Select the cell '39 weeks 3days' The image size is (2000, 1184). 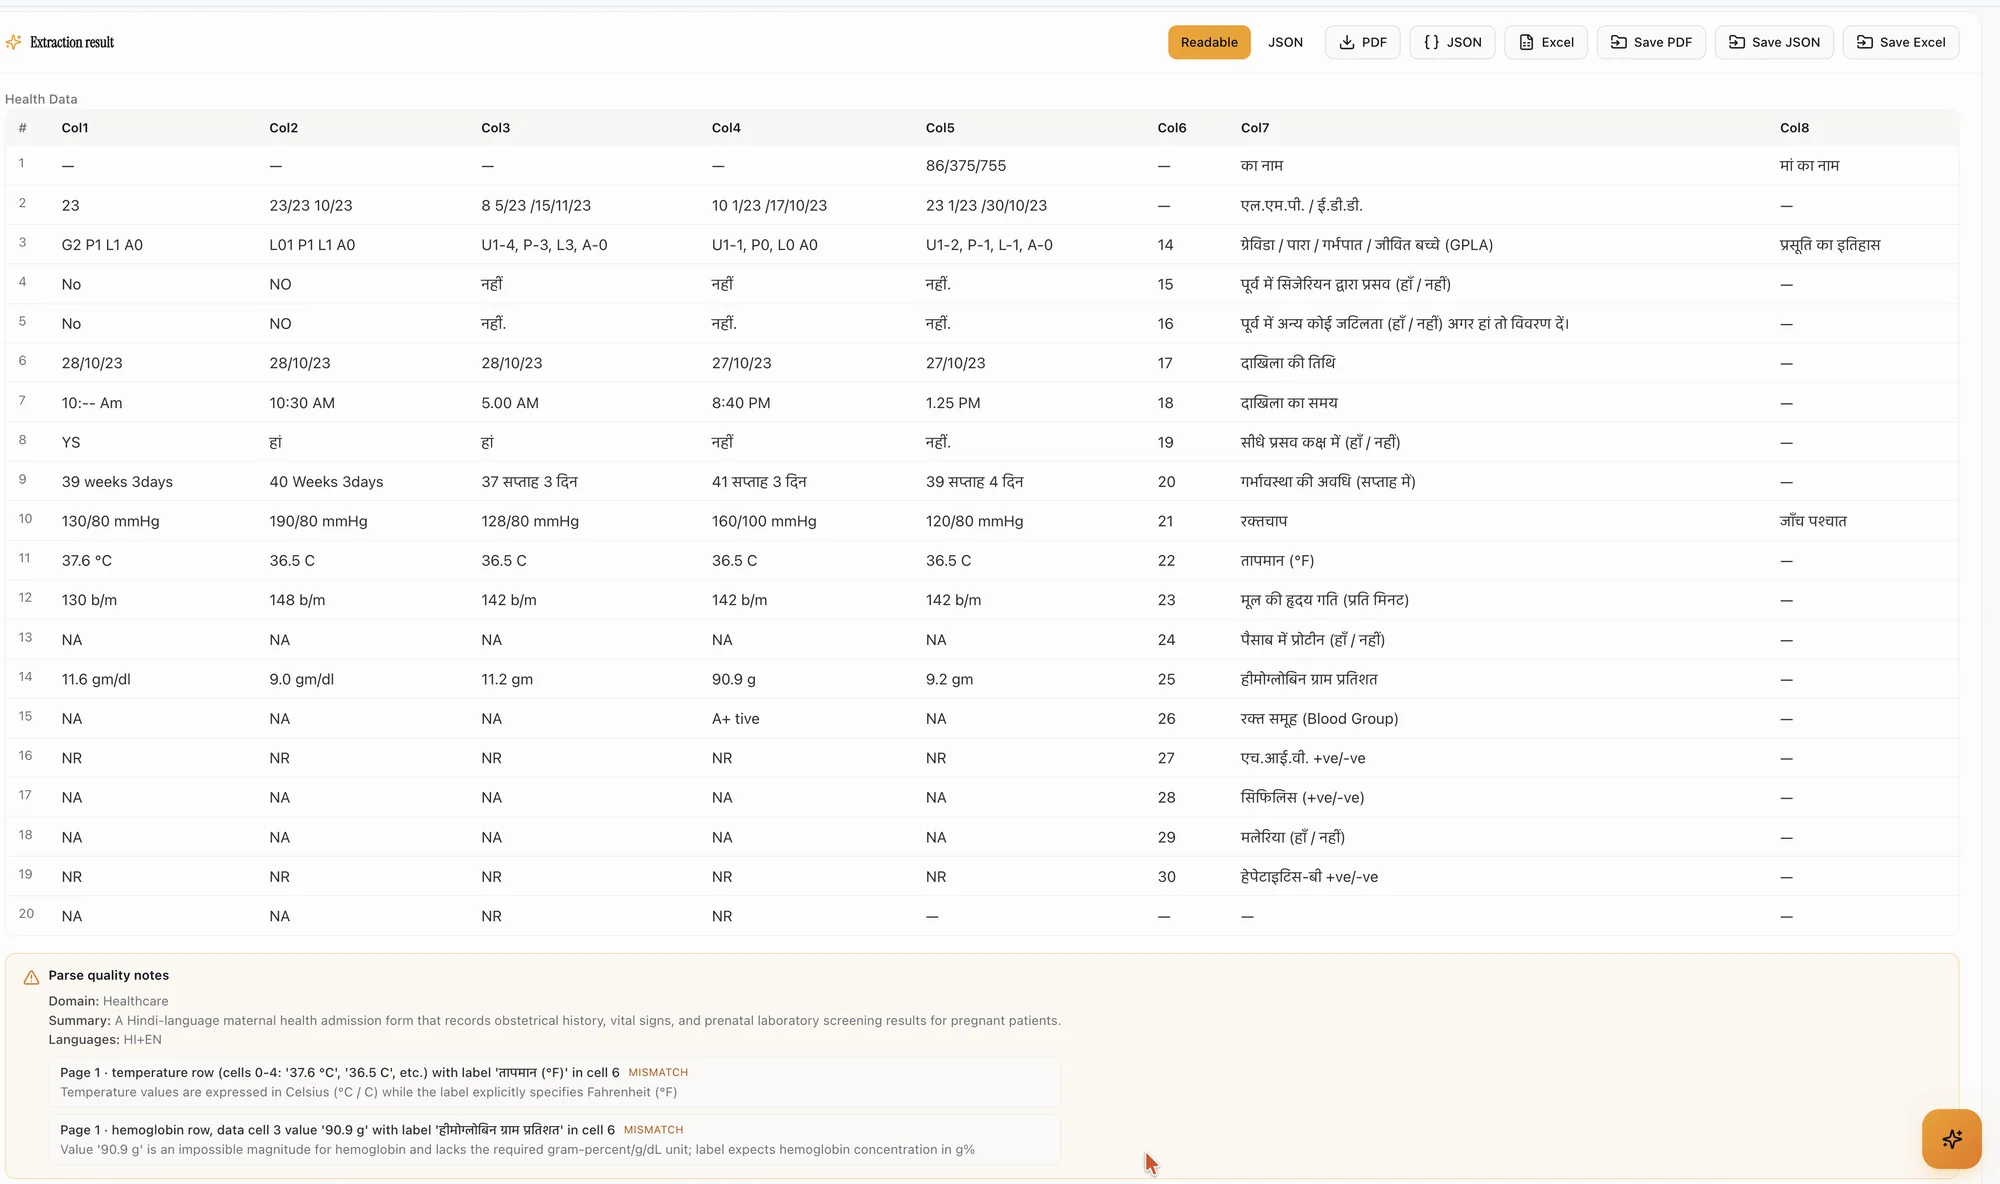117,482
